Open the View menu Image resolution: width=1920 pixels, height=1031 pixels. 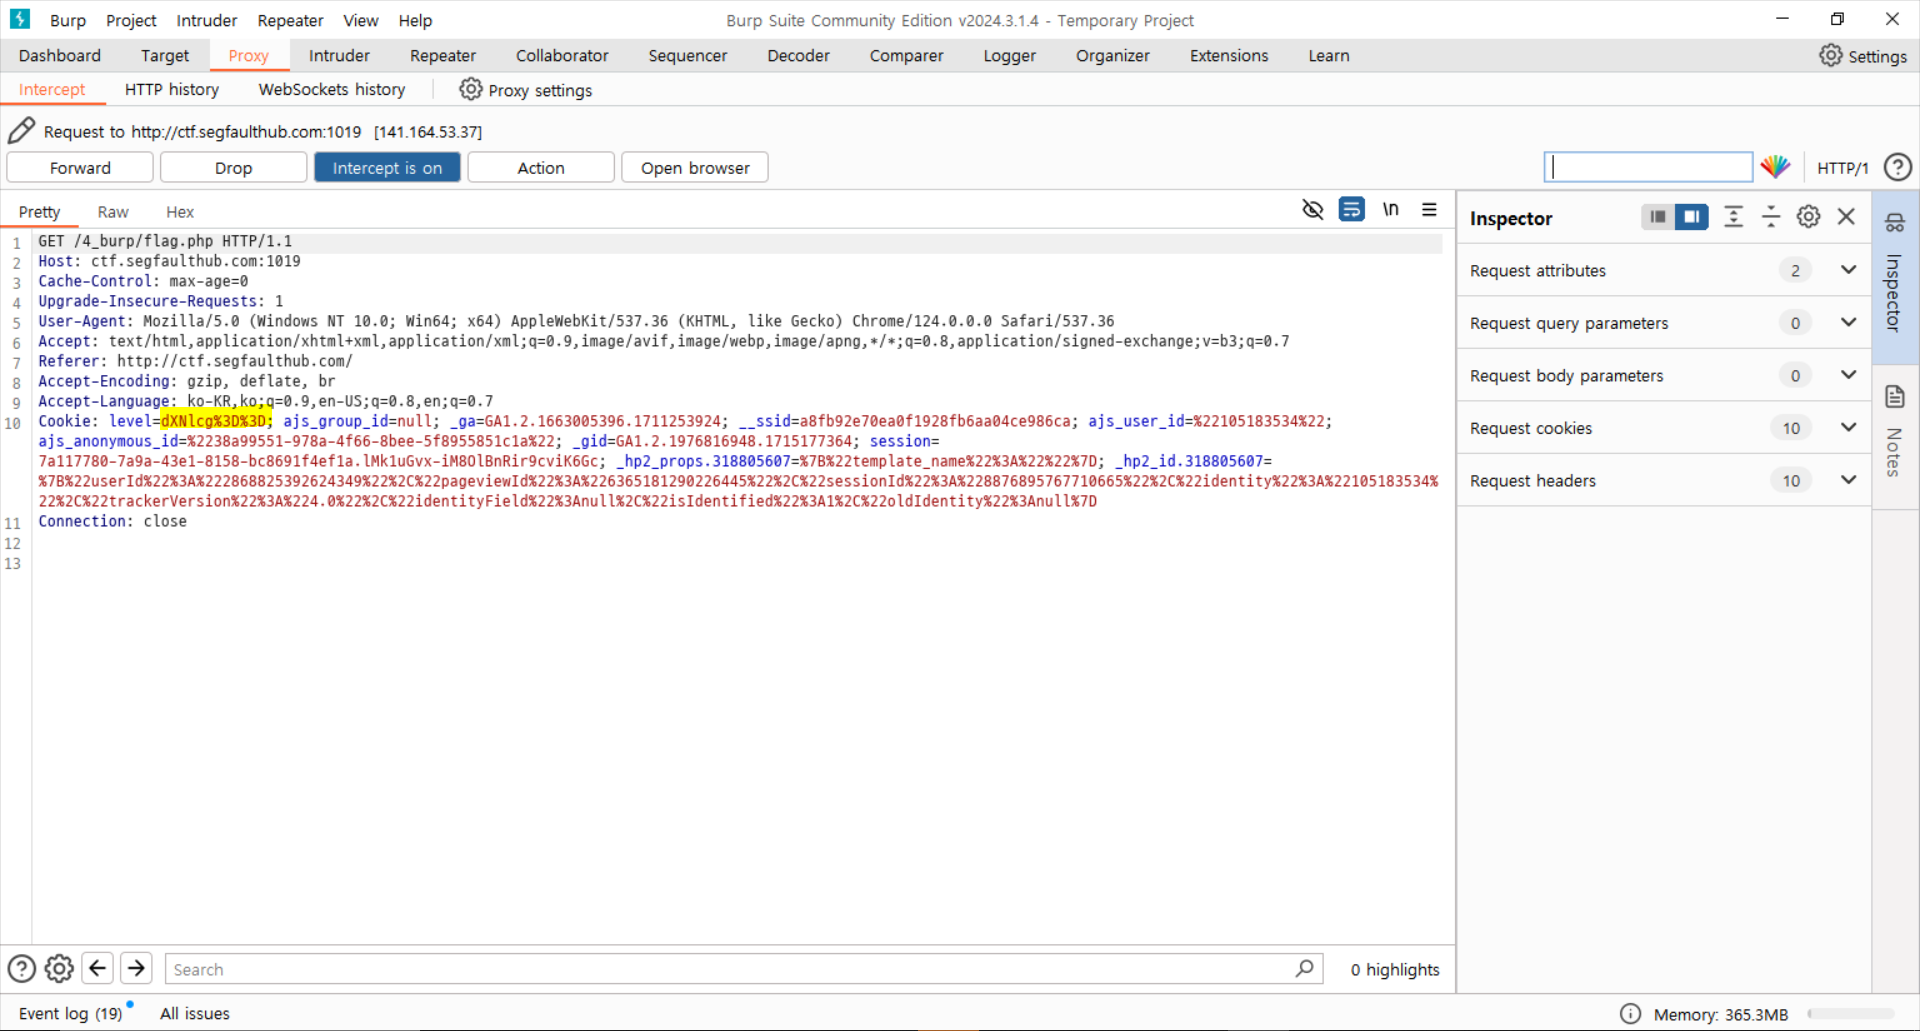point(360,20)
